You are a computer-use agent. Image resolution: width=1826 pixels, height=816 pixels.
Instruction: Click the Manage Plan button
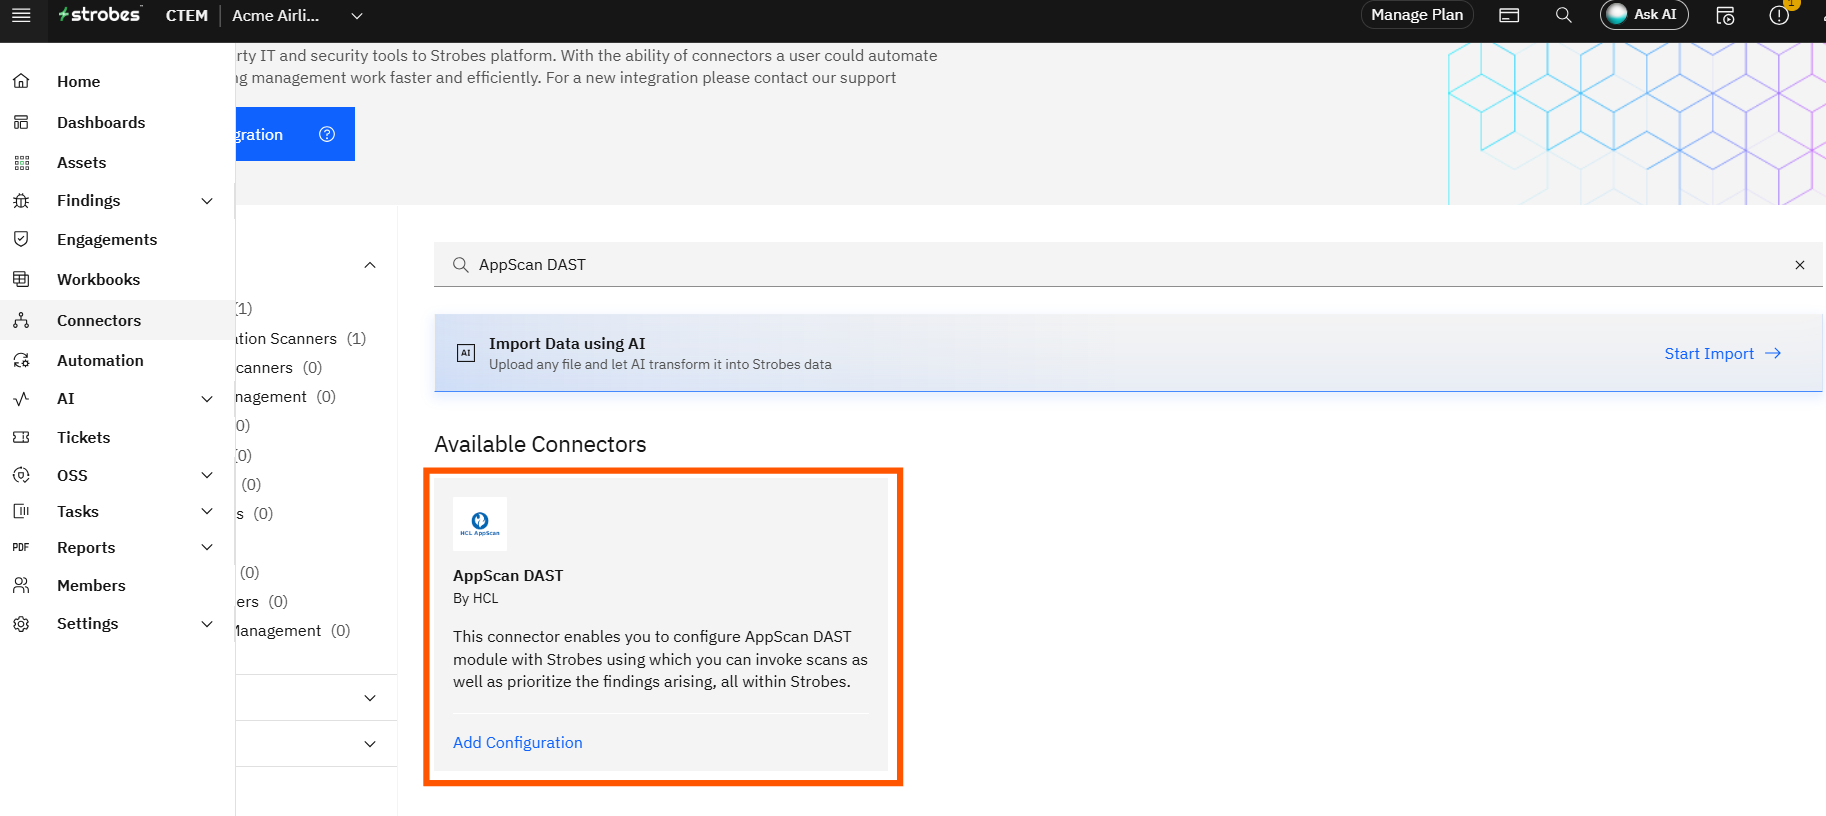(x=1416, y=15)
